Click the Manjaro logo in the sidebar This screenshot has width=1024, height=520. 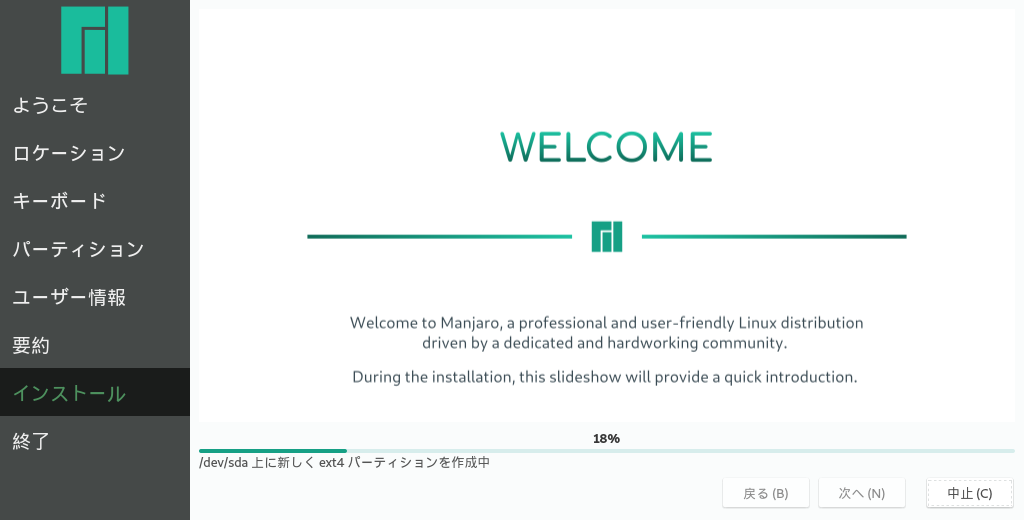point(95,41)
